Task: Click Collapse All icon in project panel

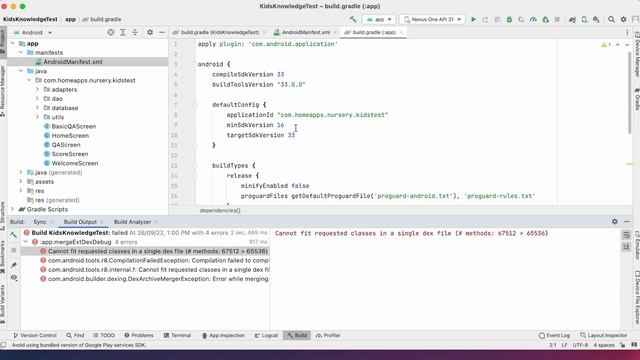Action: (135, 32)
